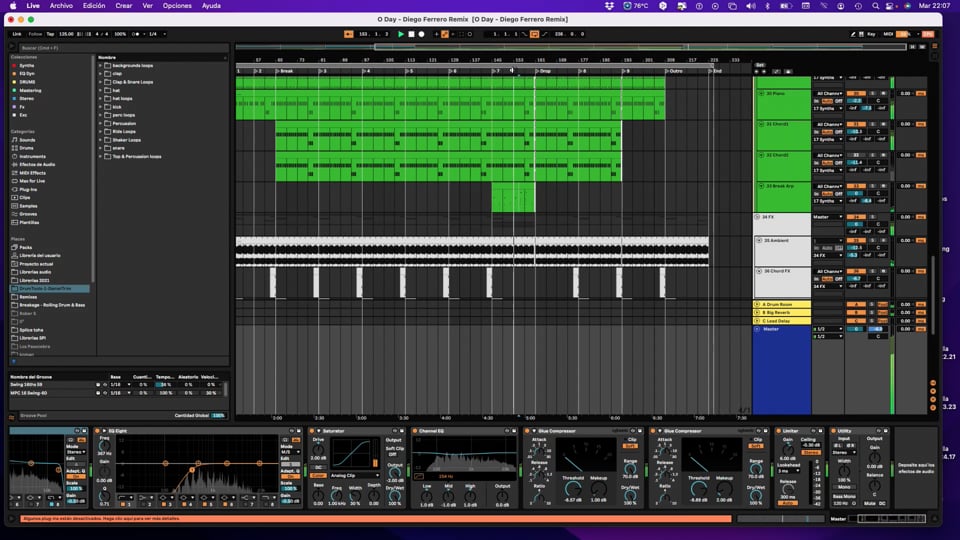Click the Arrangement Record button

point(421,34)
